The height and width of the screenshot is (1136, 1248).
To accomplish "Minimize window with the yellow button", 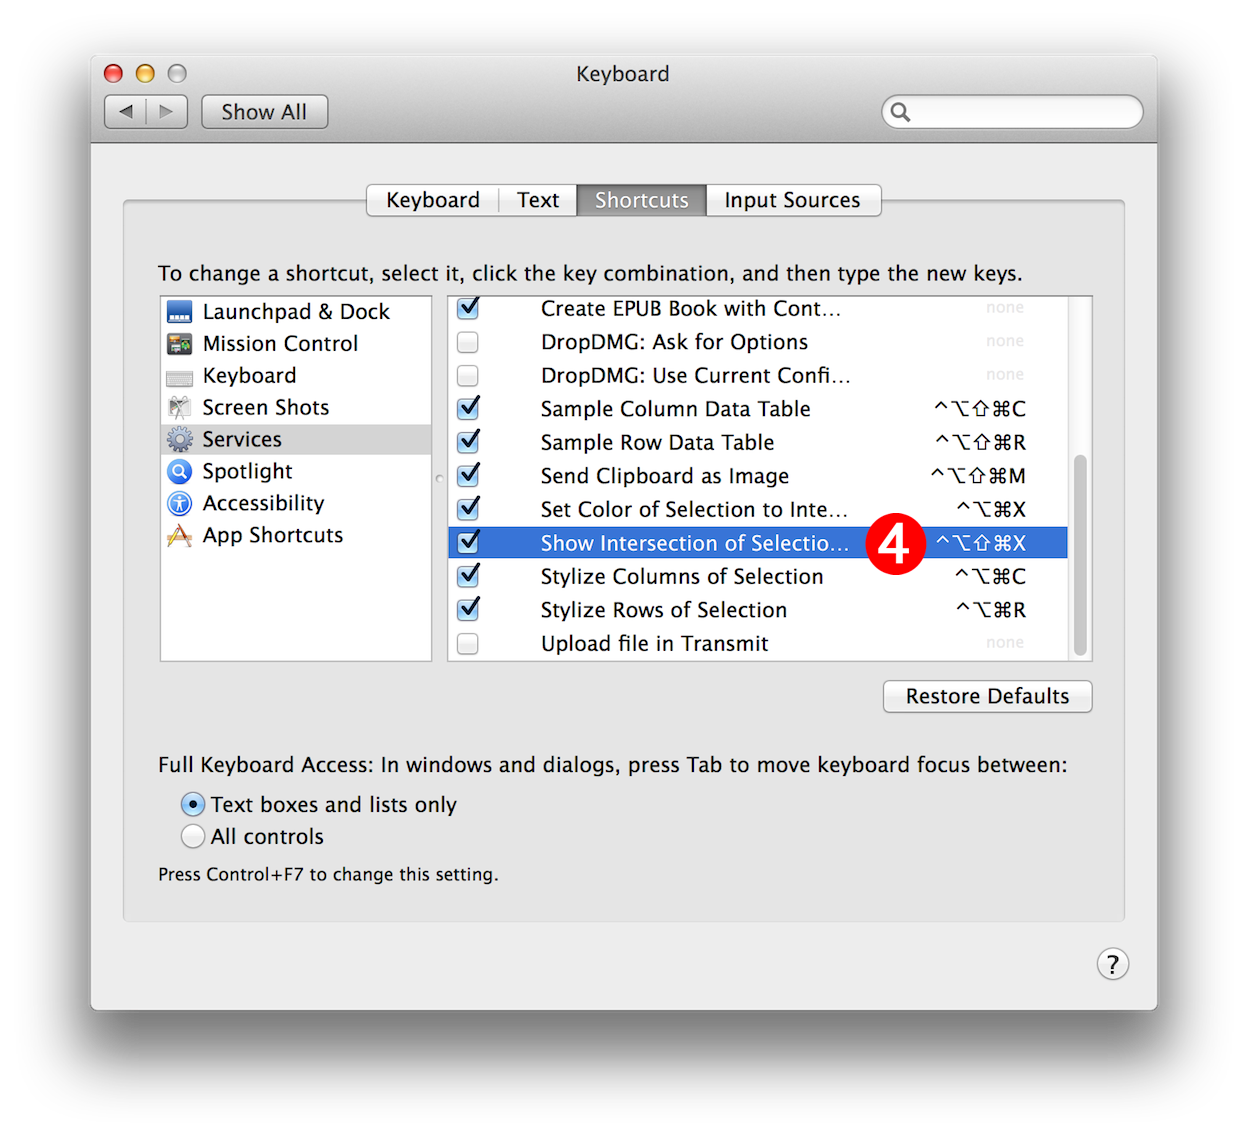I will click(145, 73).
